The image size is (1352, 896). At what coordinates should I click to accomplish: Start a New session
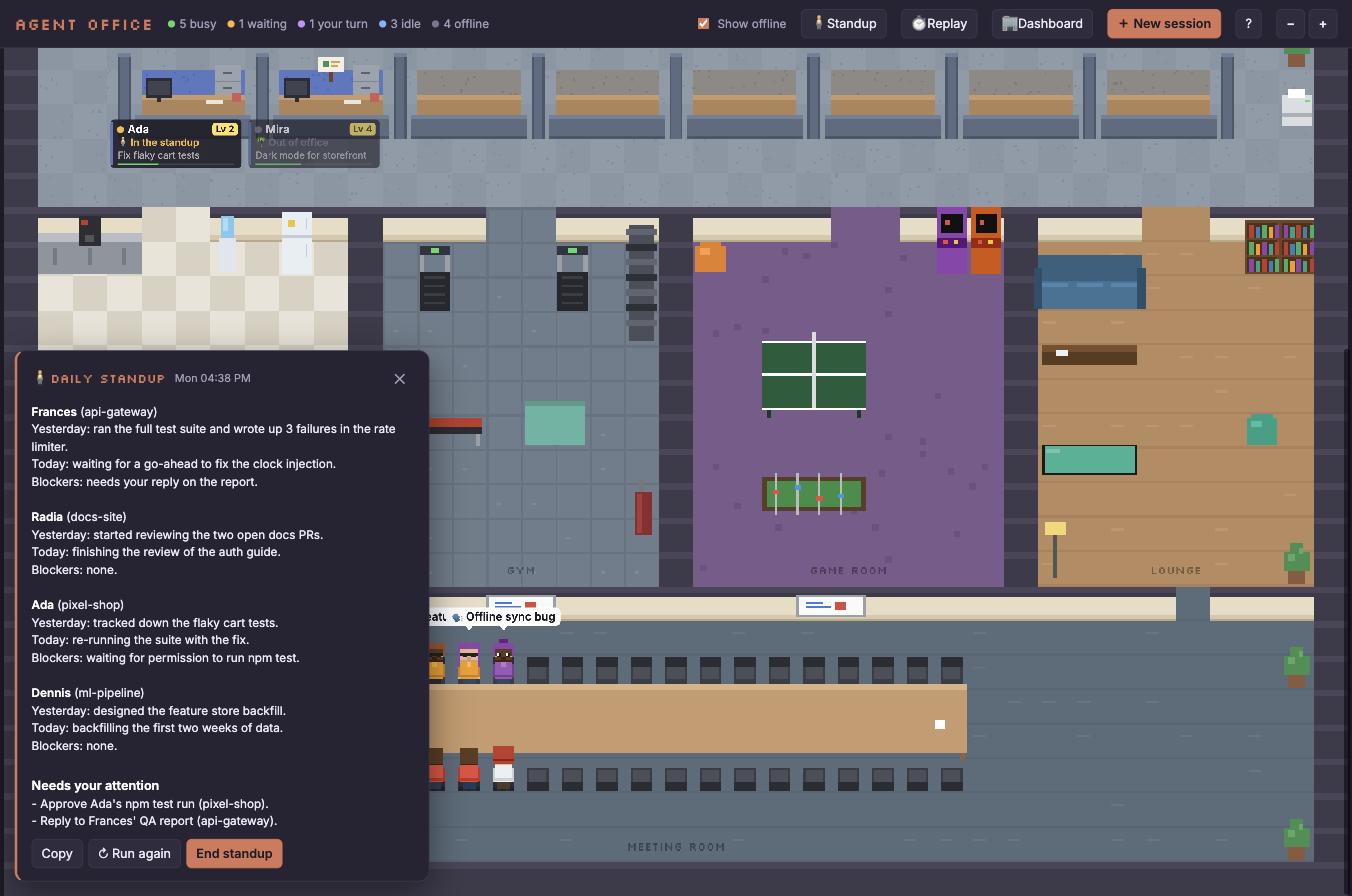(x=1164, y=24)
